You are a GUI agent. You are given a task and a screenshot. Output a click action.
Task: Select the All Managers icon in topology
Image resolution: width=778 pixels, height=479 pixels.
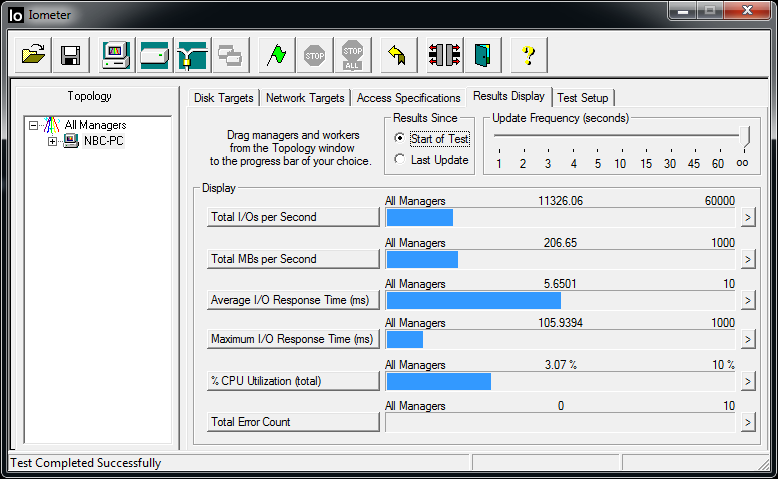(x=52, y=125)
